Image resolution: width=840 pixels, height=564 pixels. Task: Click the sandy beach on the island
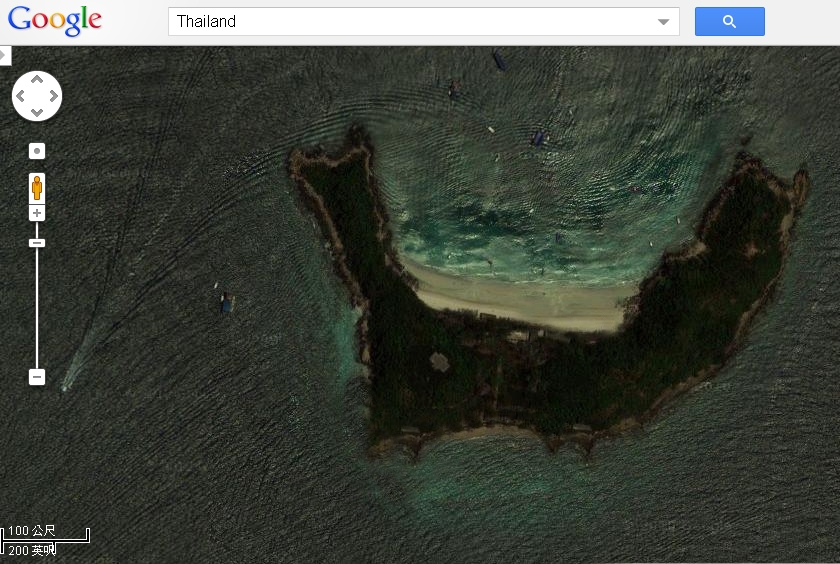tap(520, 300)
